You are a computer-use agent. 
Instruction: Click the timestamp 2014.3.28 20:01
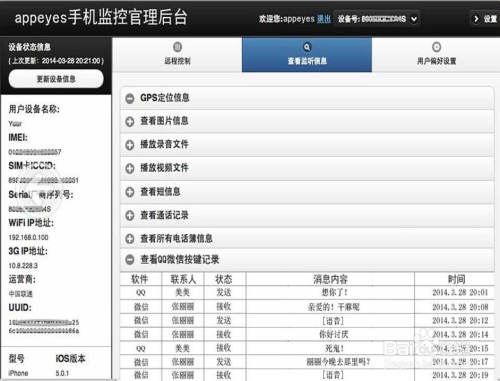(x=460, y=293)
